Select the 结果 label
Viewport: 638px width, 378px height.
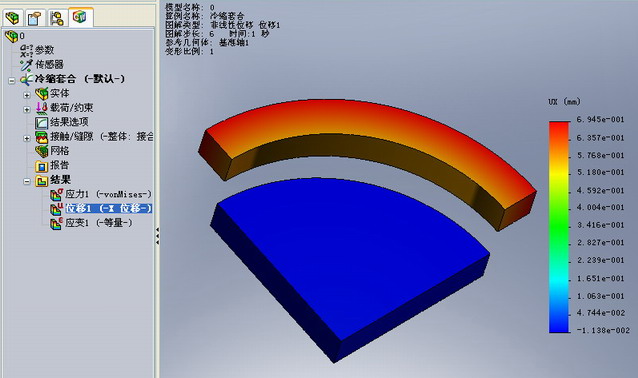pos(60,179)
